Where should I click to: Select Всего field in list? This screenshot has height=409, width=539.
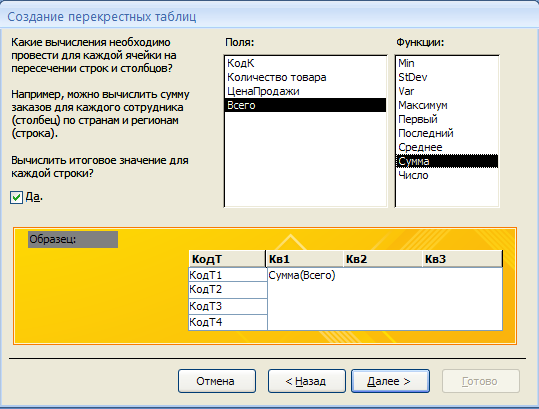pos(305,105)
